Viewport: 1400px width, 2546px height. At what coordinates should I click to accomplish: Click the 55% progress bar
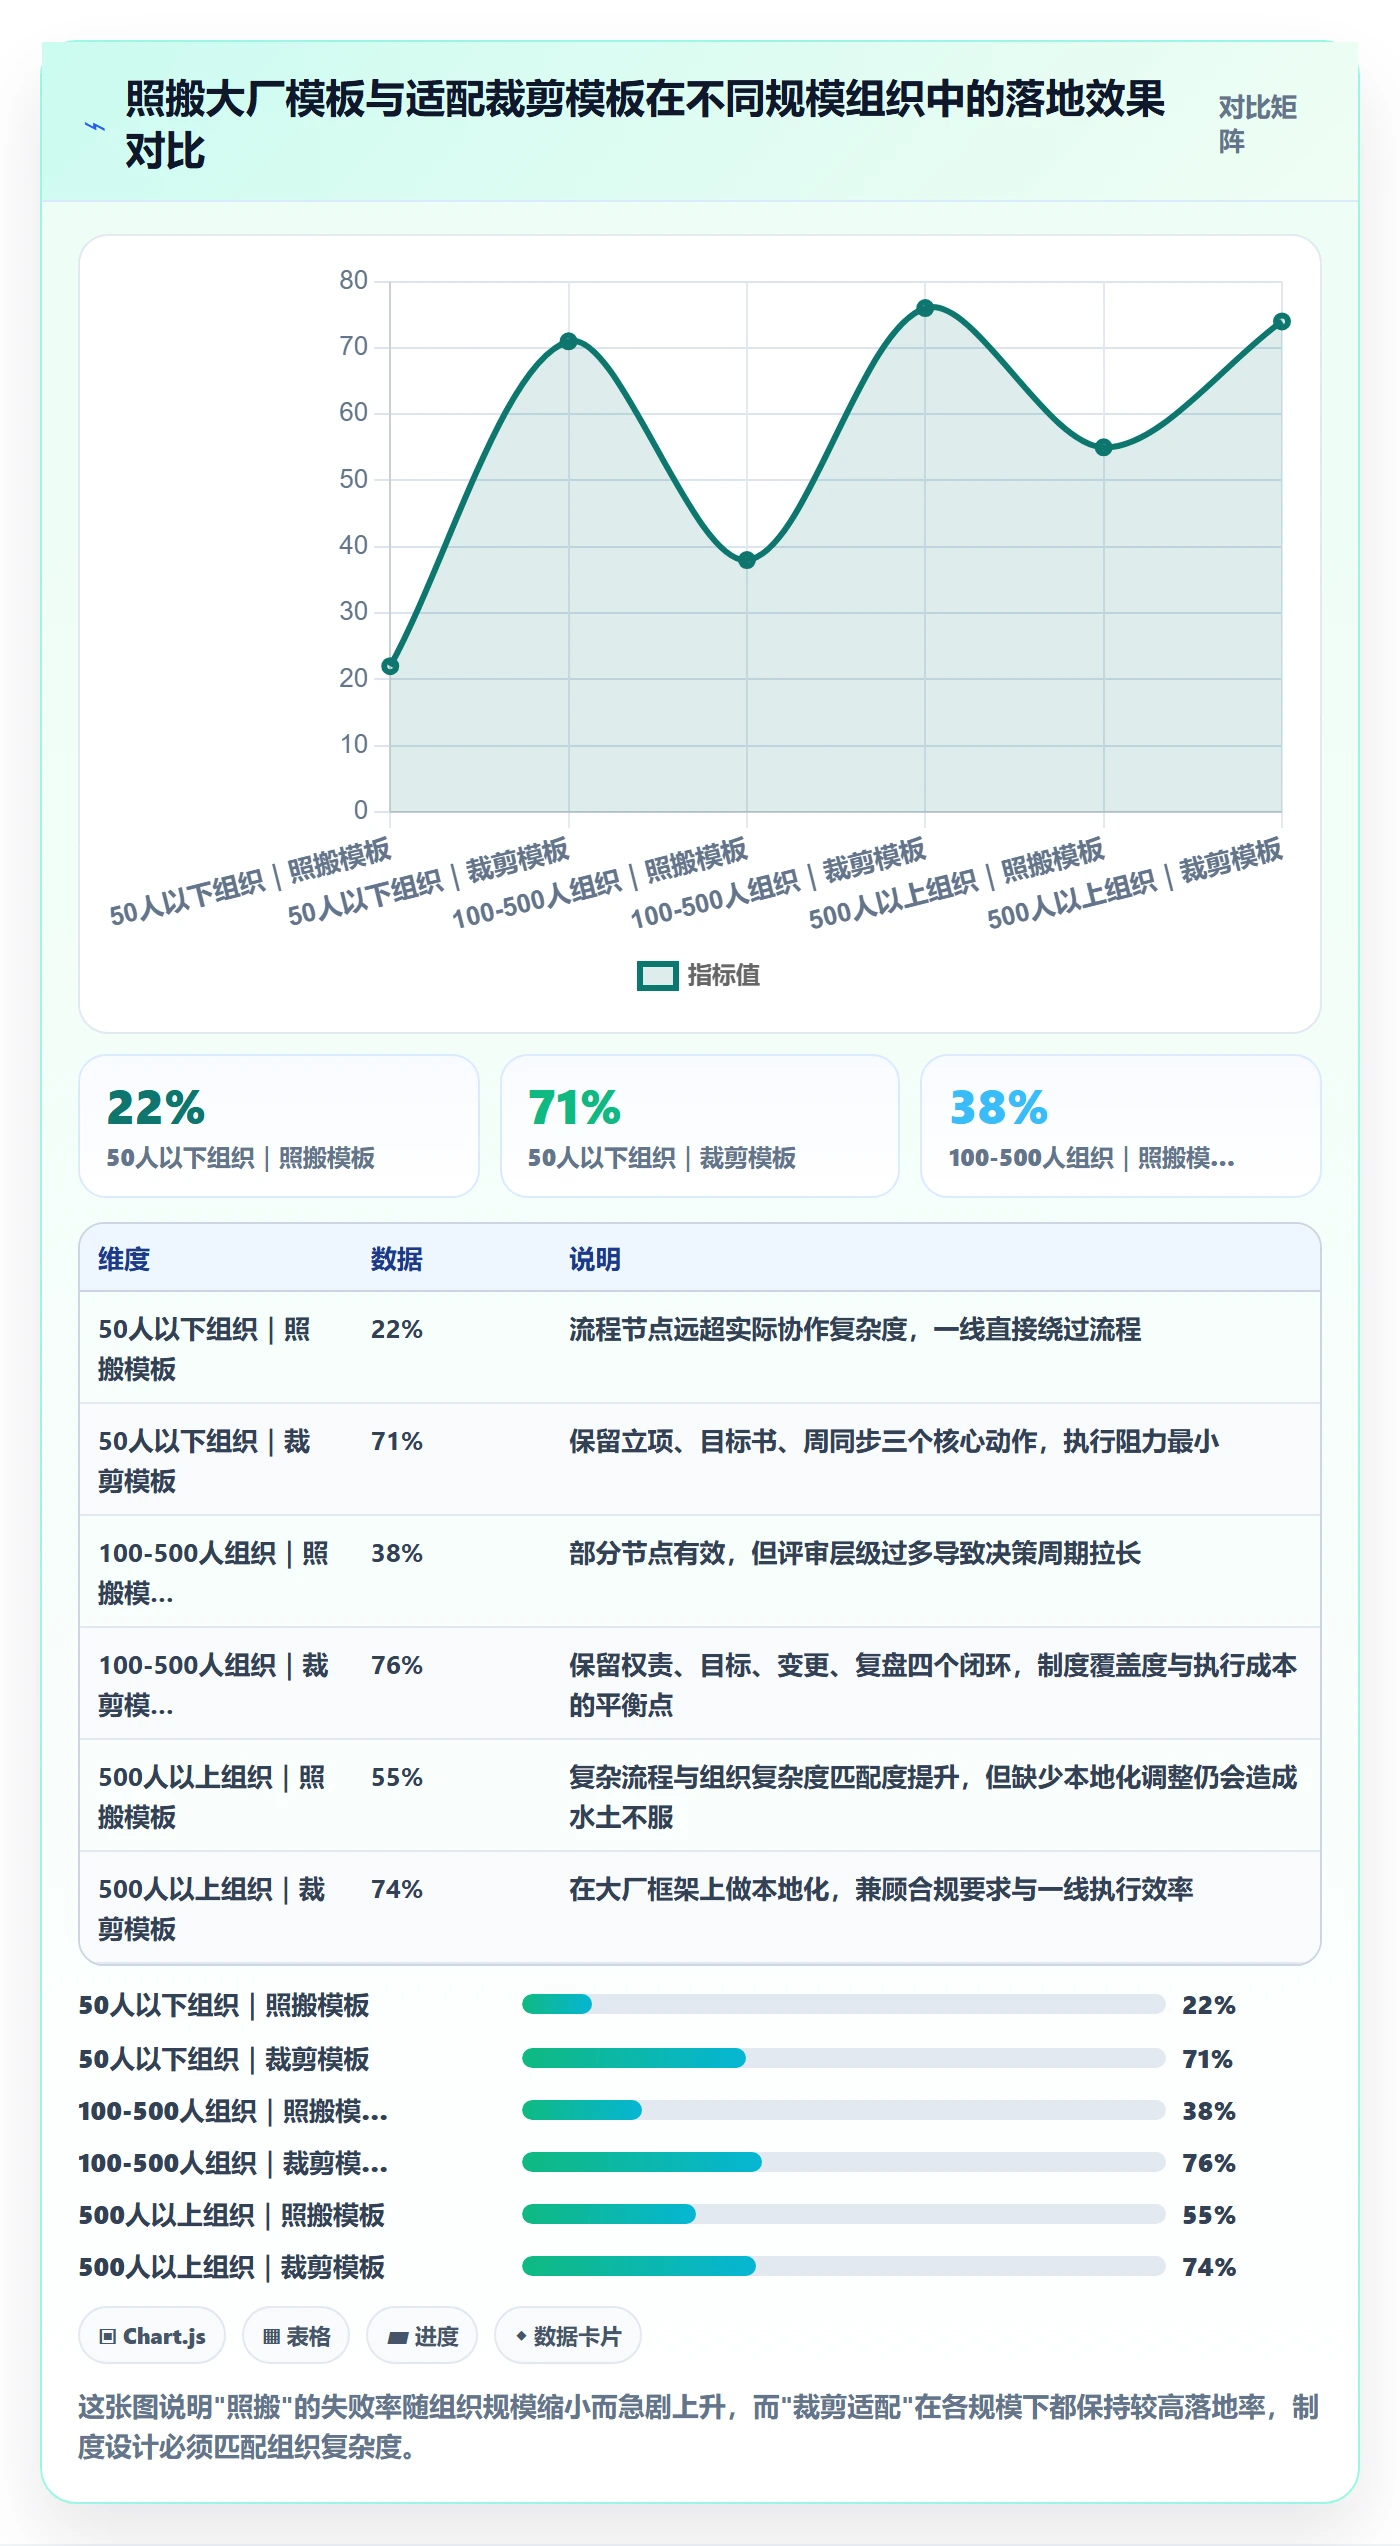(x=843, y=2214)
